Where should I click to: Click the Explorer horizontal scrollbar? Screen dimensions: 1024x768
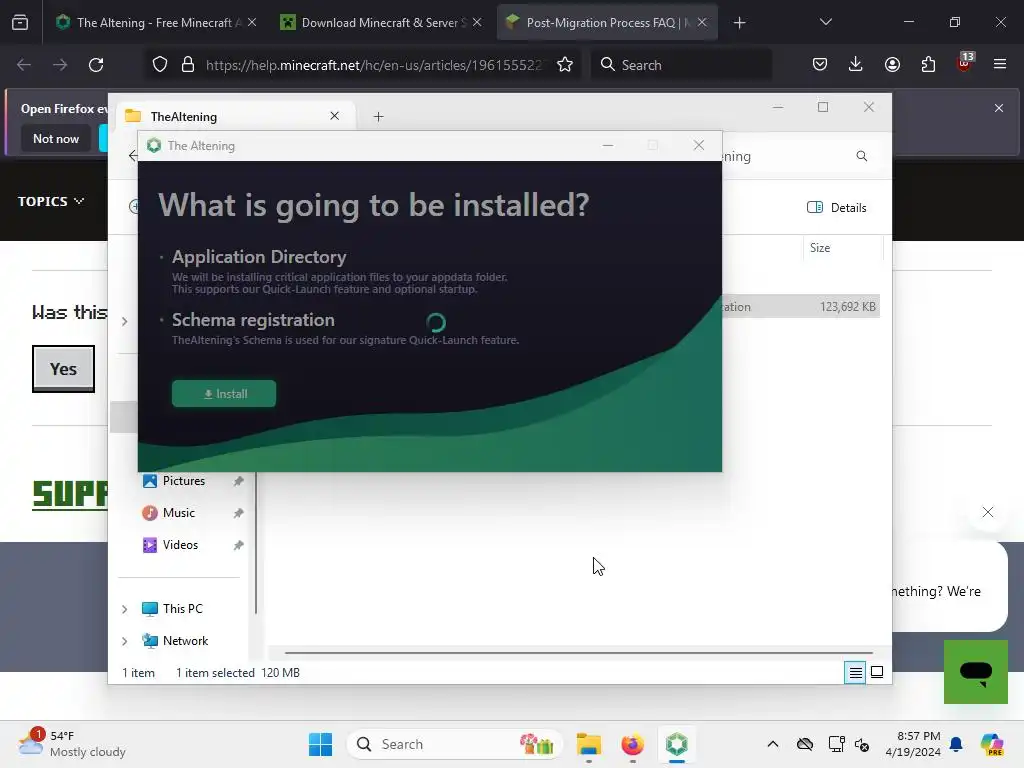point(579,652)
